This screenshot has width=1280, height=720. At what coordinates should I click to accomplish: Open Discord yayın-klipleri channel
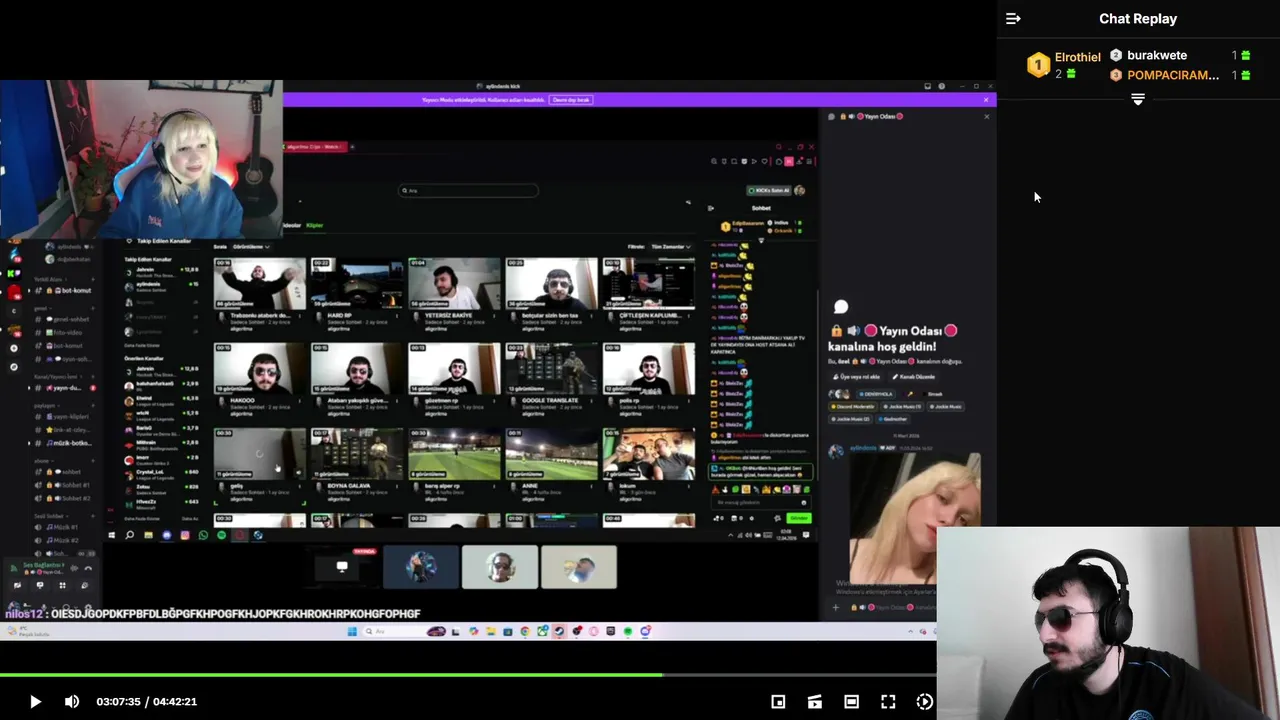tap(67, 416)
